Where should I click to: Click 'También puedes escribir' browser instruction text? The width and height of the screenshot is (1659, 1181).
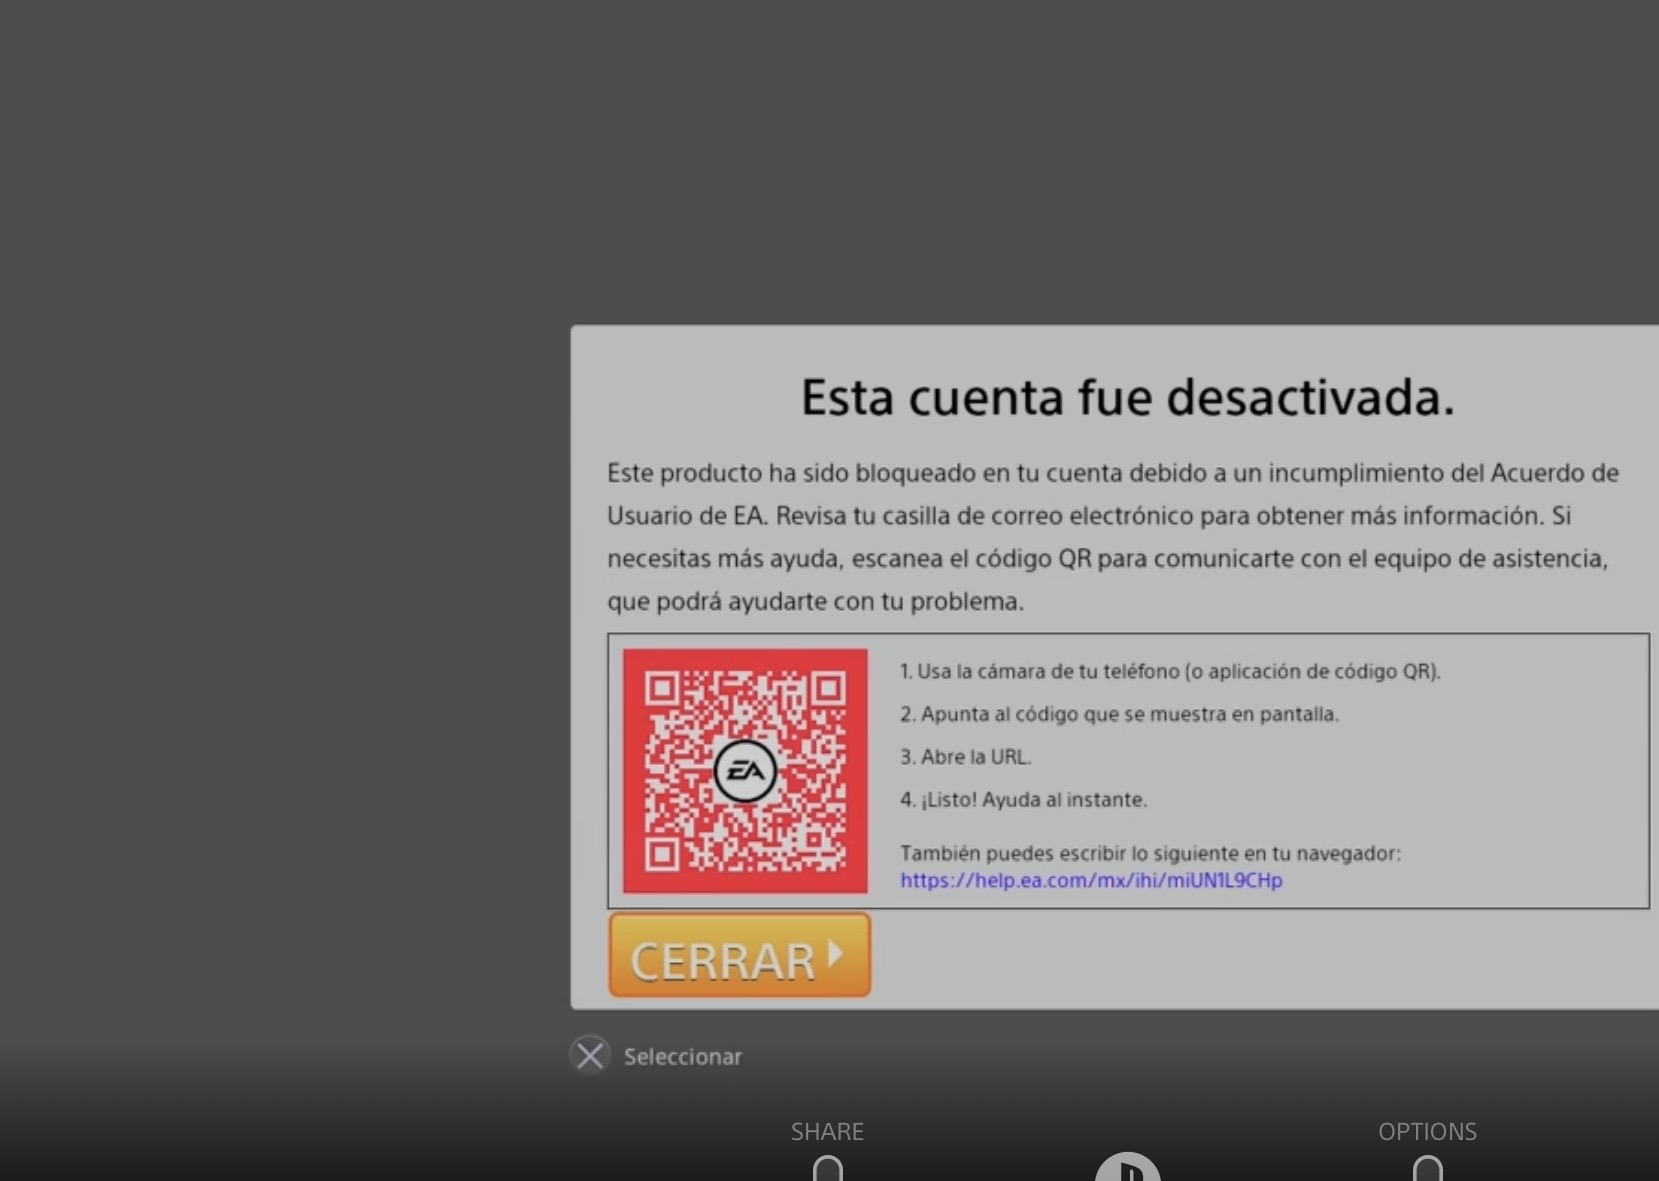1150,853
